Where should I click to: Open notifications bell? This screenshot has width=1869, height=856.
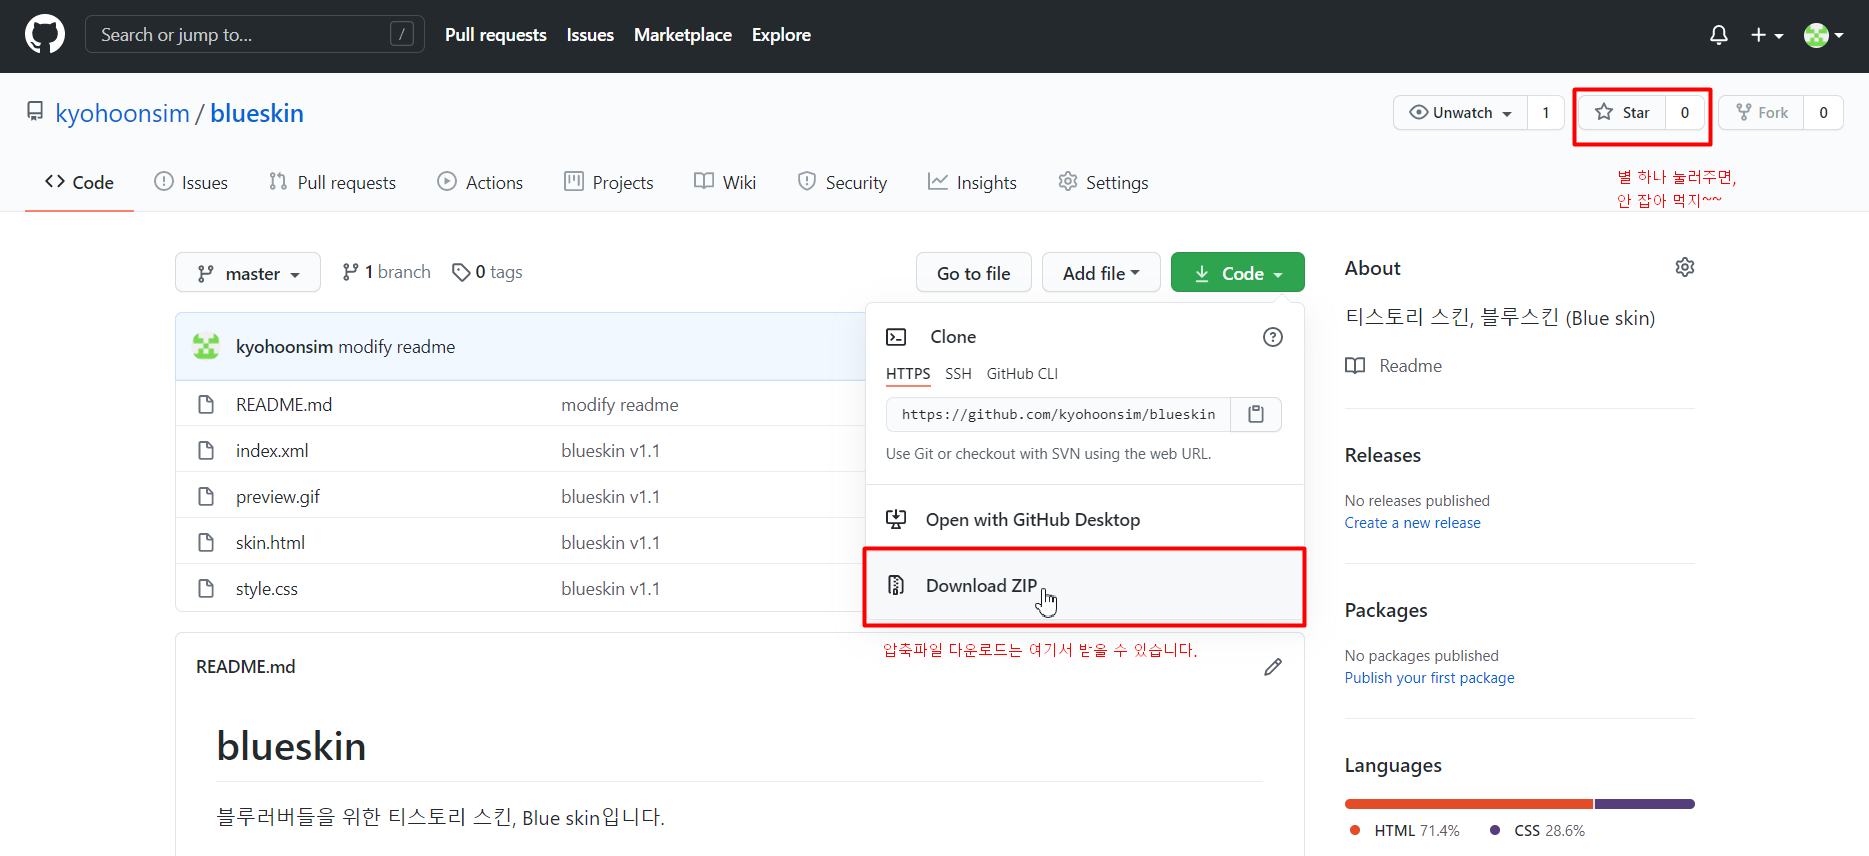click(x=1719, y=35)
